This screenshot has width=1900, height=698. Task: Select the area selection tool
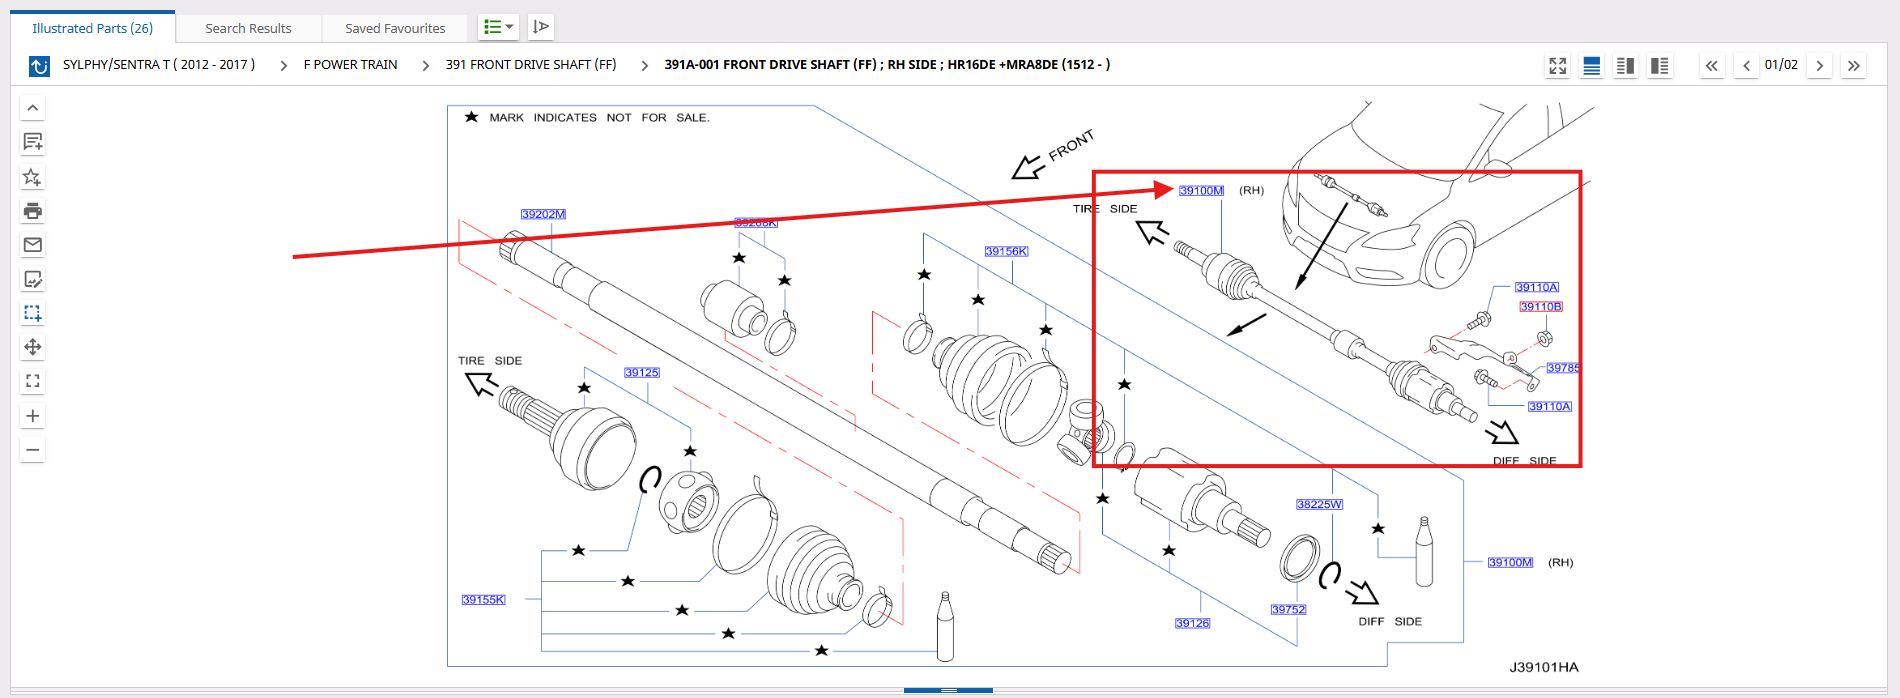tap(33, 313)
